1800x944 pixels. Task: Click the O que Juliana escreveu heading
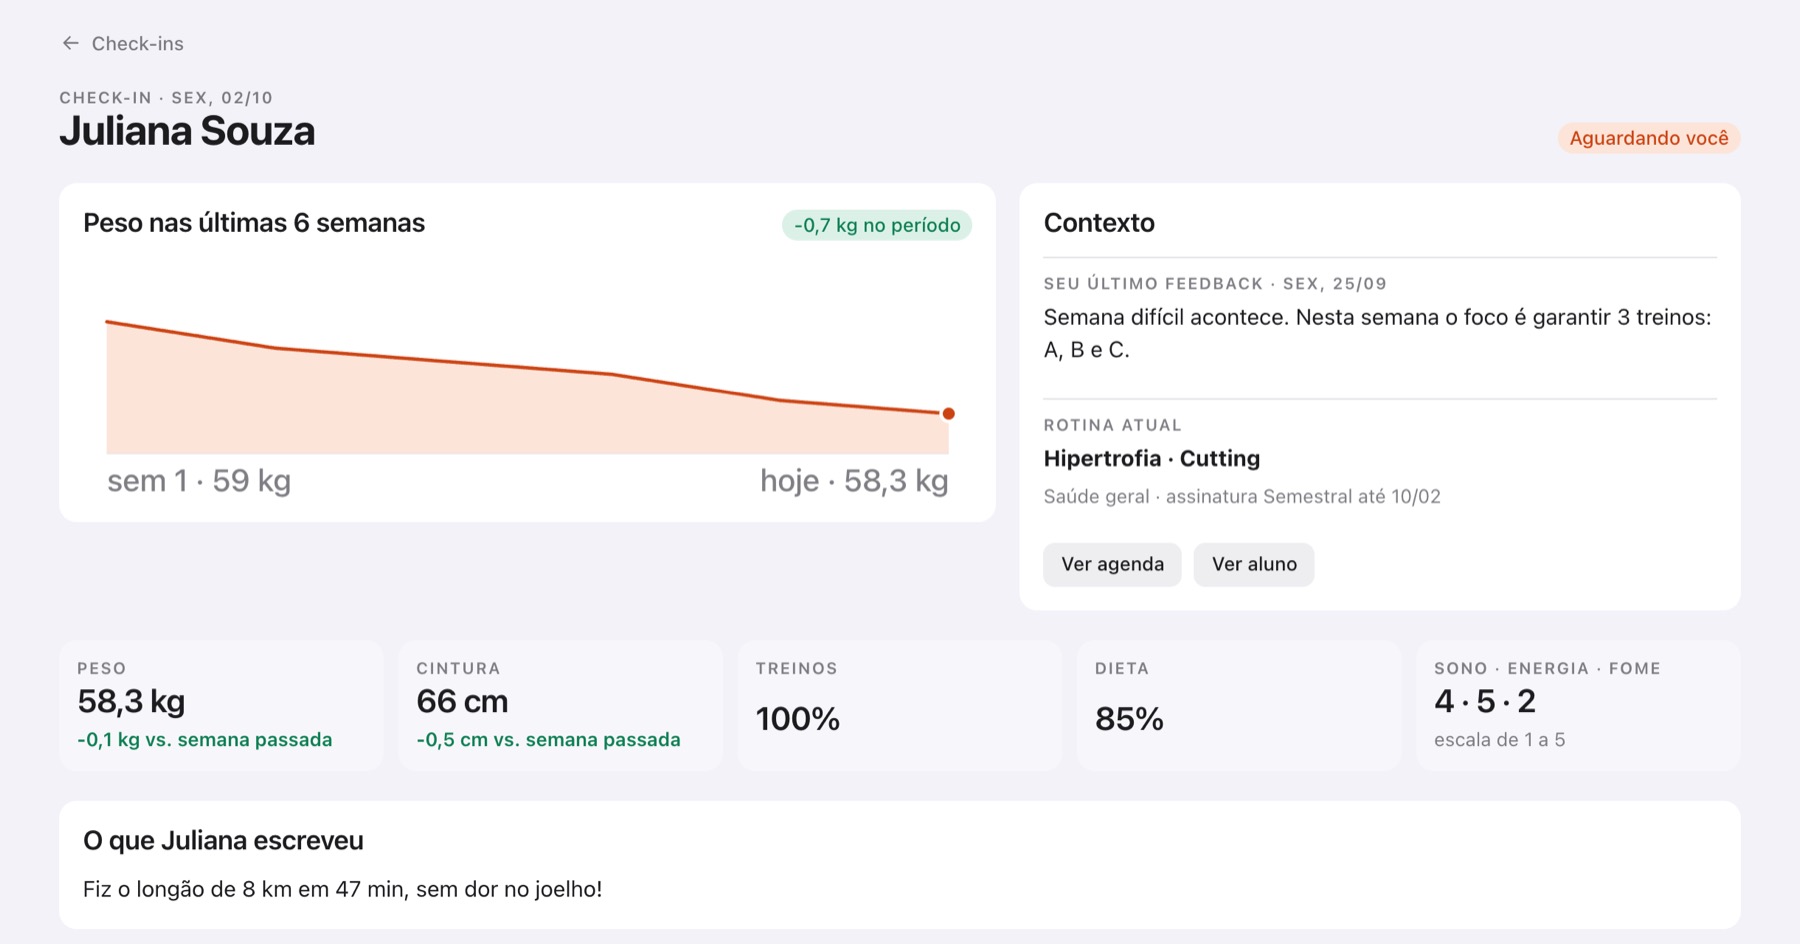coord(223,841)
